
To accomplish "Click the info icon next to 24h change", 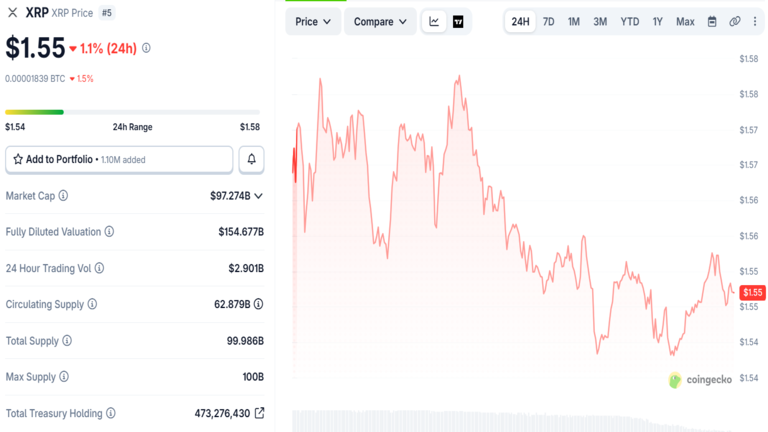I will coord(146,48).
